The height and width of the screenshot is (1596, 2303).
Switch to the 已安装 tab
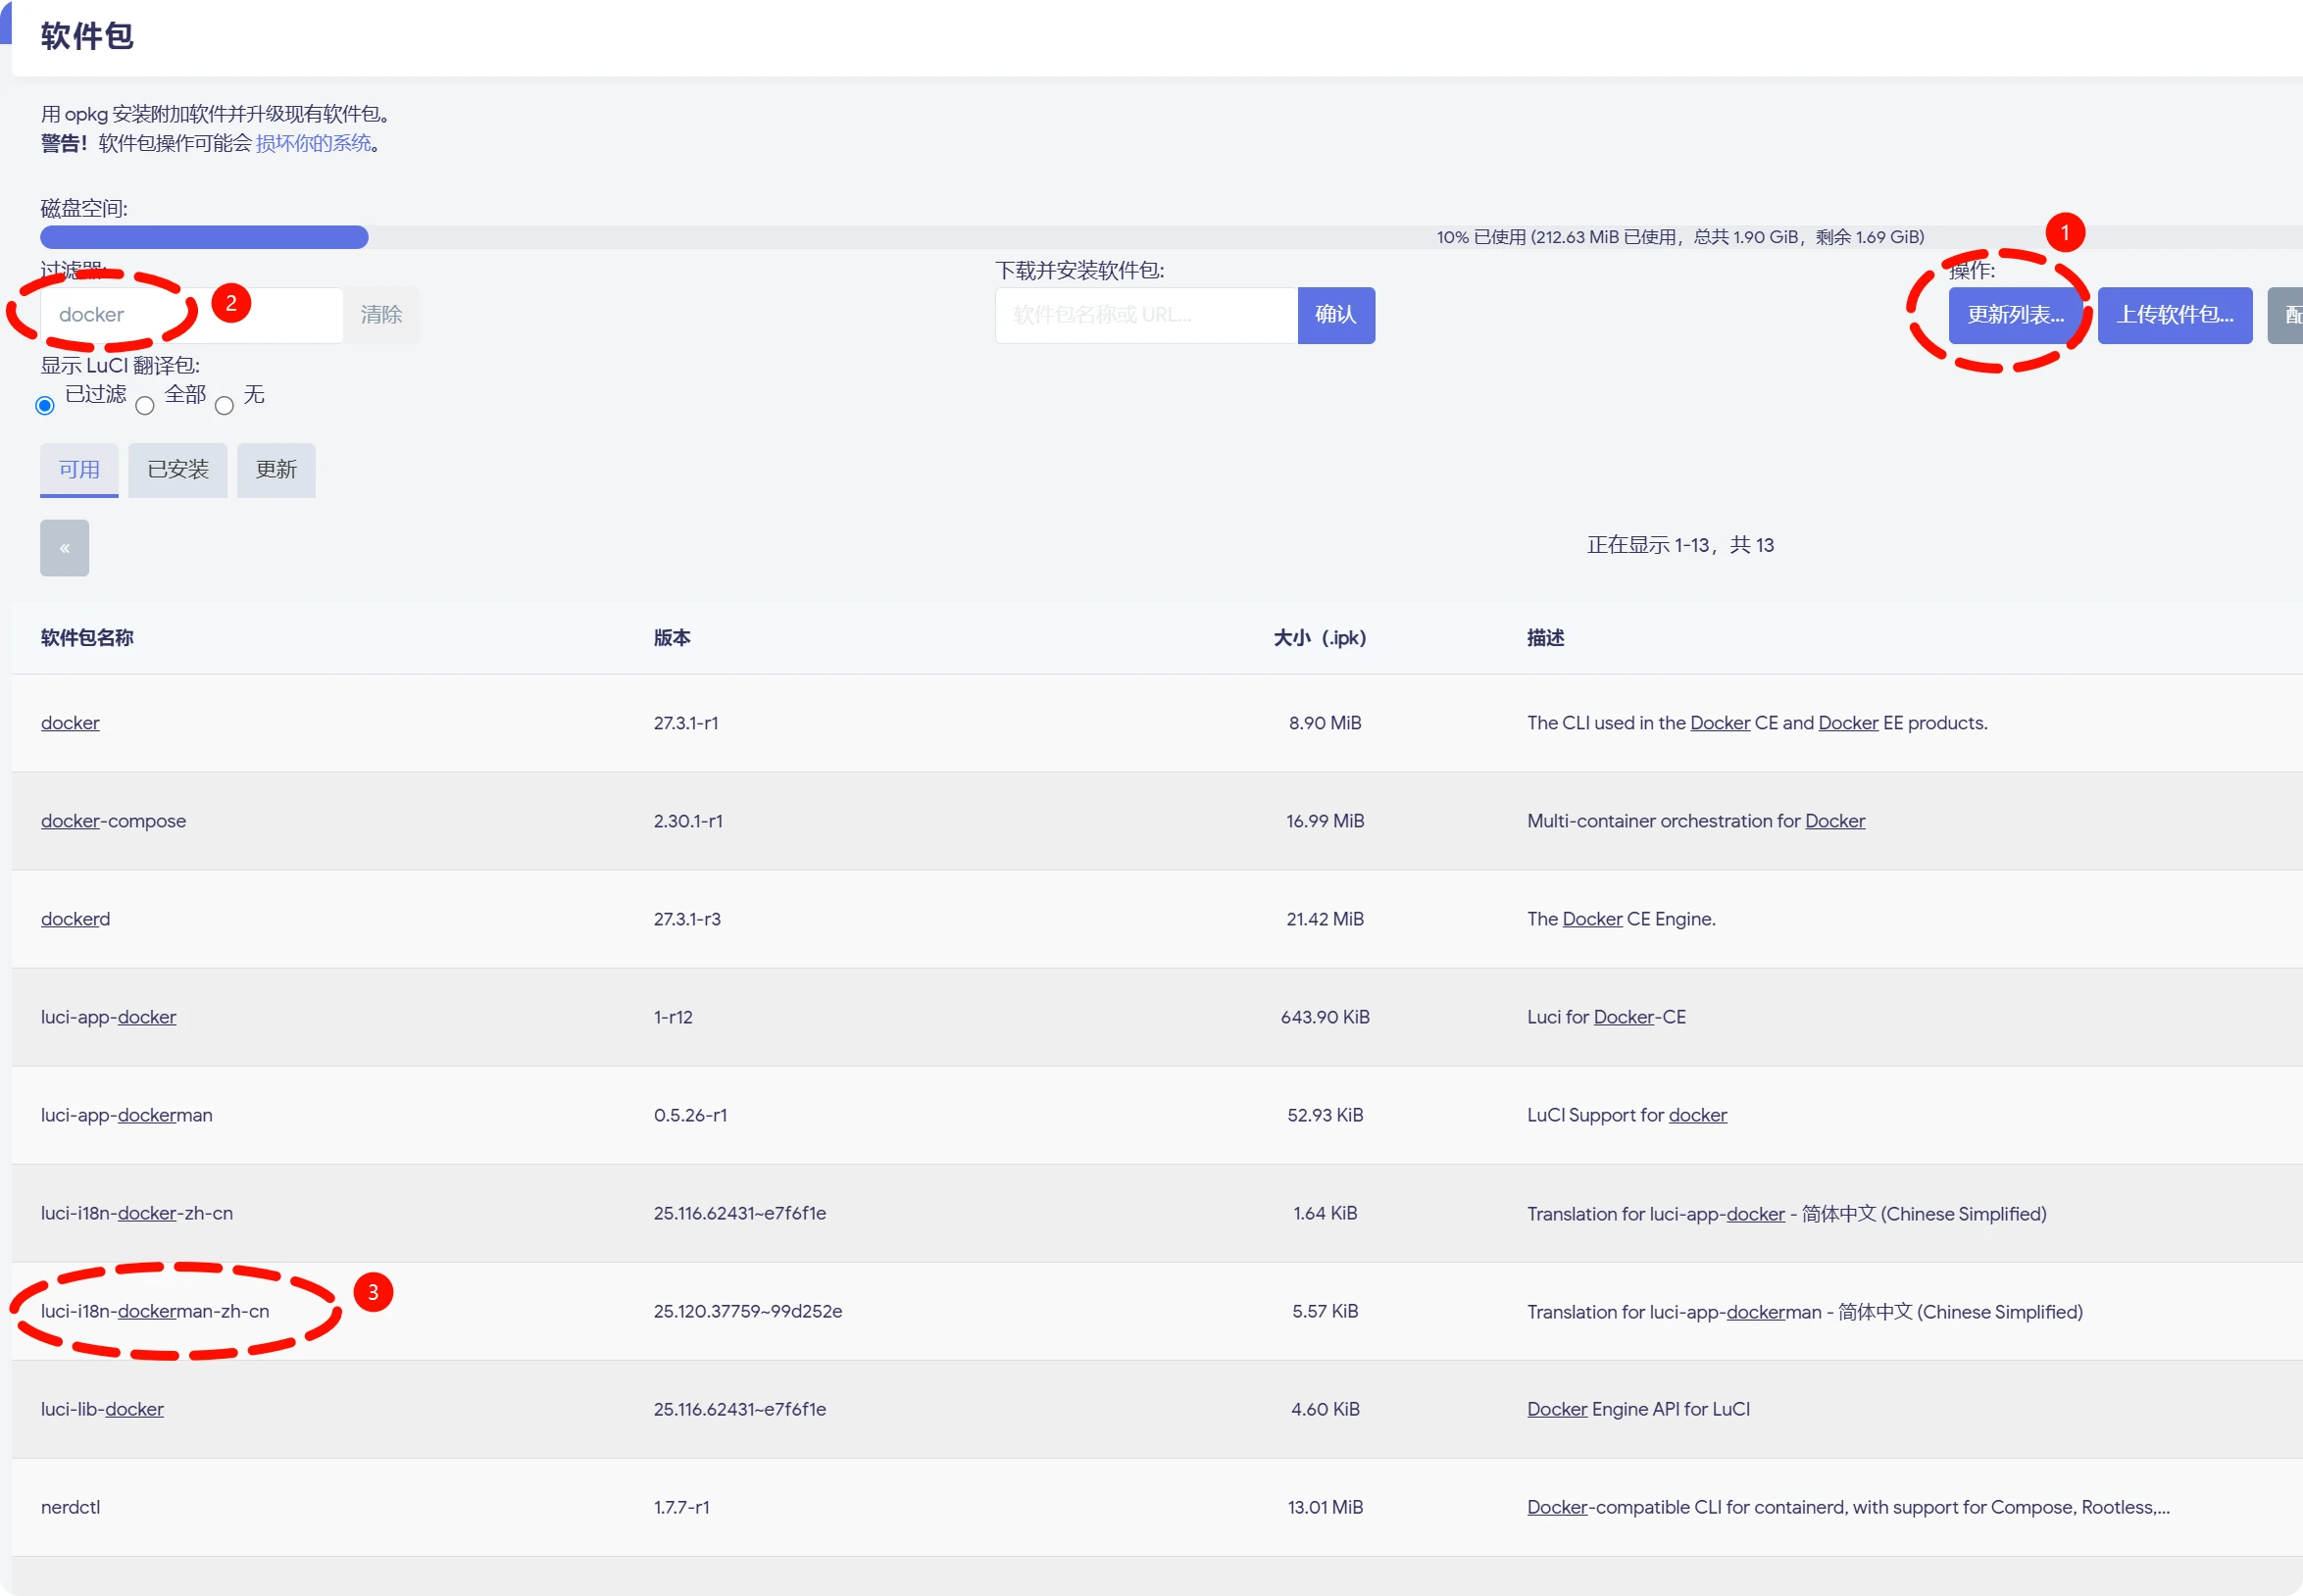(178, 470)
